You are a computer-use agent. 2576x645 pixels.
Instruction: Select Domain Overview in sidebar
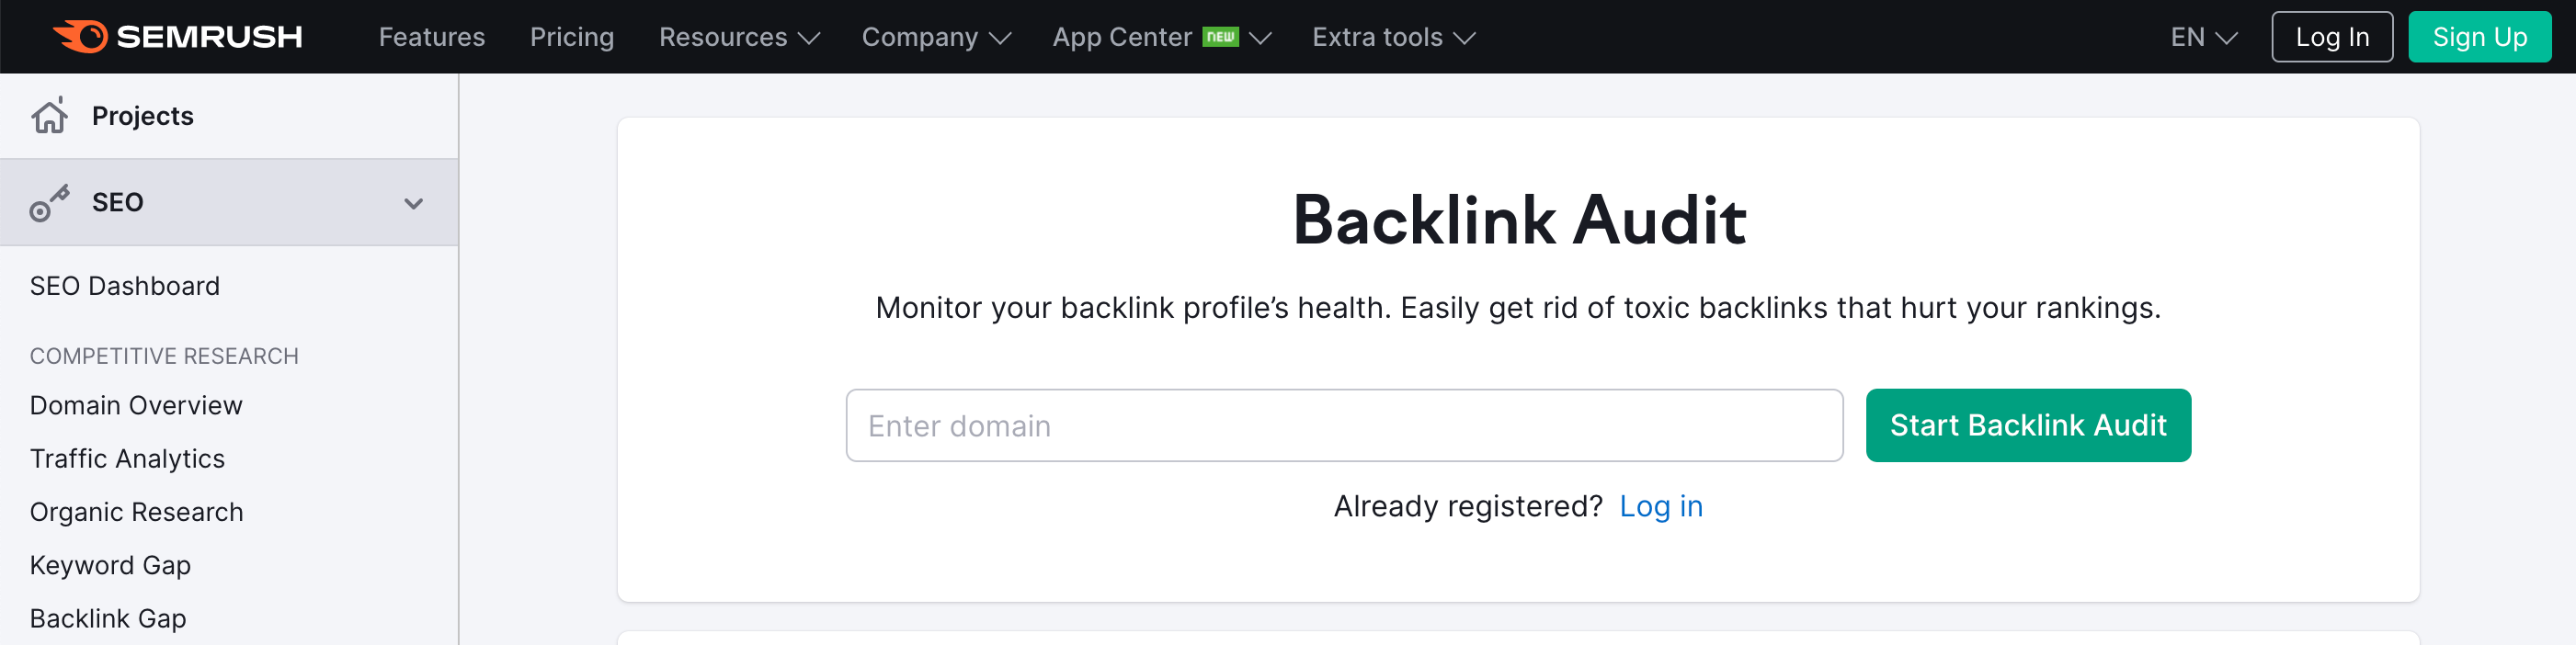pos(136,405)
